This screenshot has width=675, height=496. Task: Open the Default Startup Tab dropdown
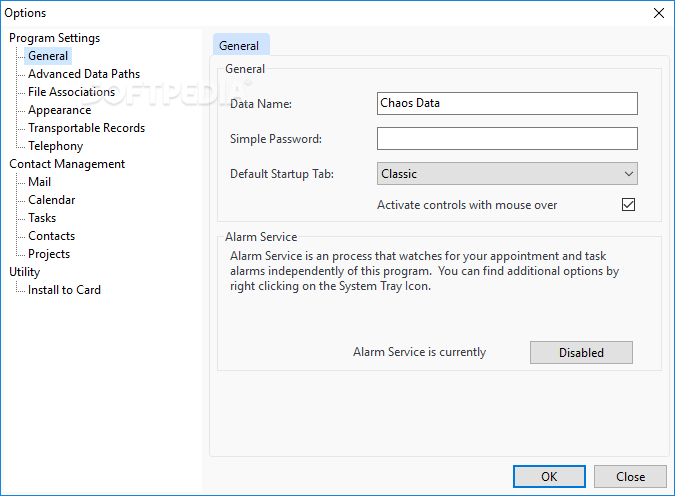pos(507,174)
